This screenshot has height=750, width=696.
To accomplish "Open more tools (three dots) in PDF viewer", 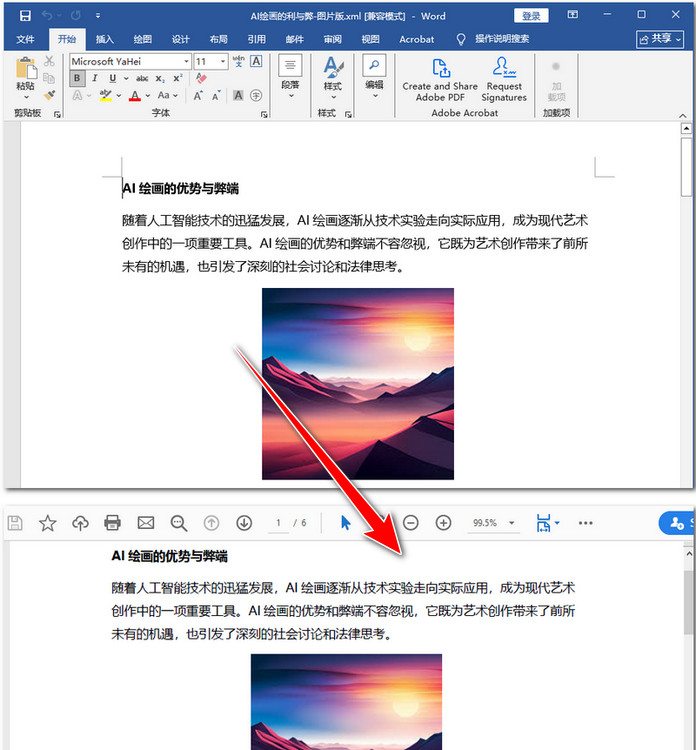I will tap(586, 523).
